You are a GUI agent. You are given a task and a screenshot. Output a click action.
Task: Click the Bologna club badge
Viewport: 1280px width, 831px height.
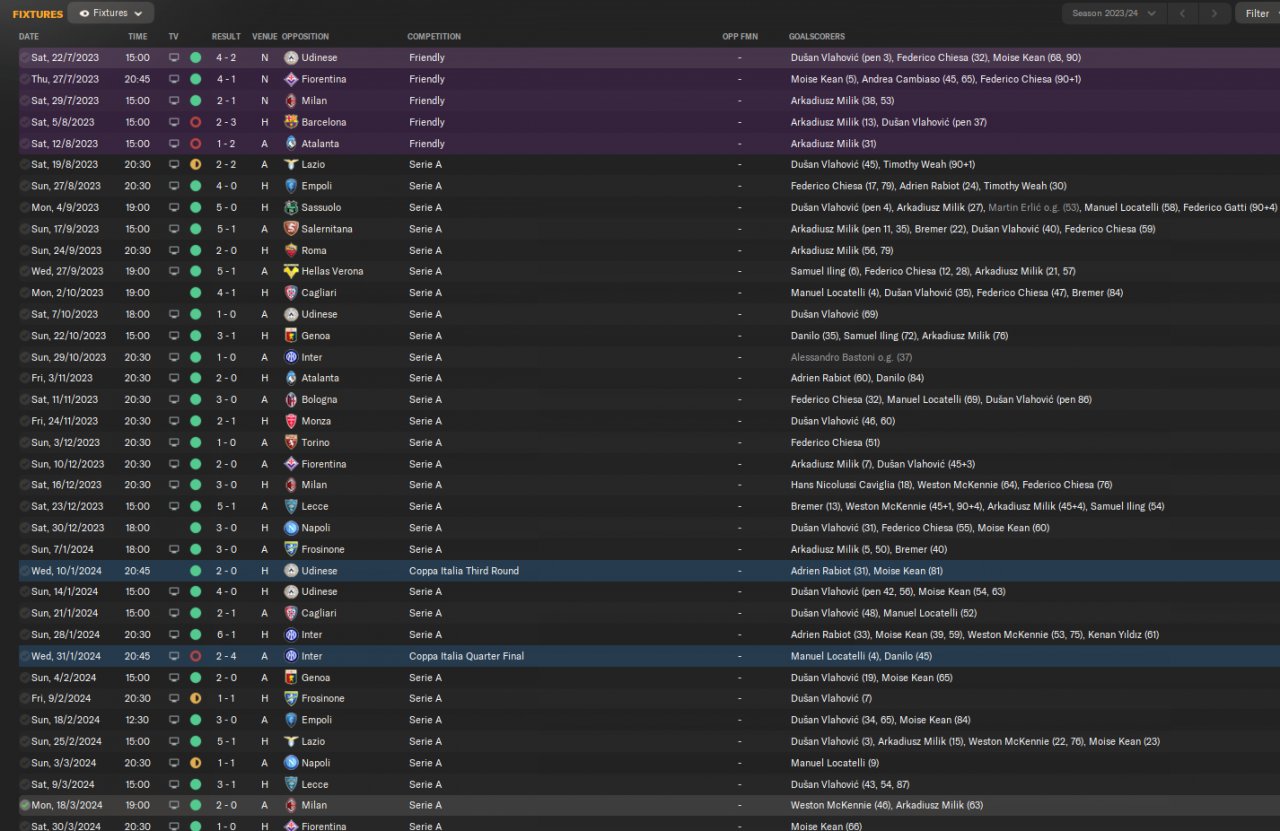pos(291,399)
